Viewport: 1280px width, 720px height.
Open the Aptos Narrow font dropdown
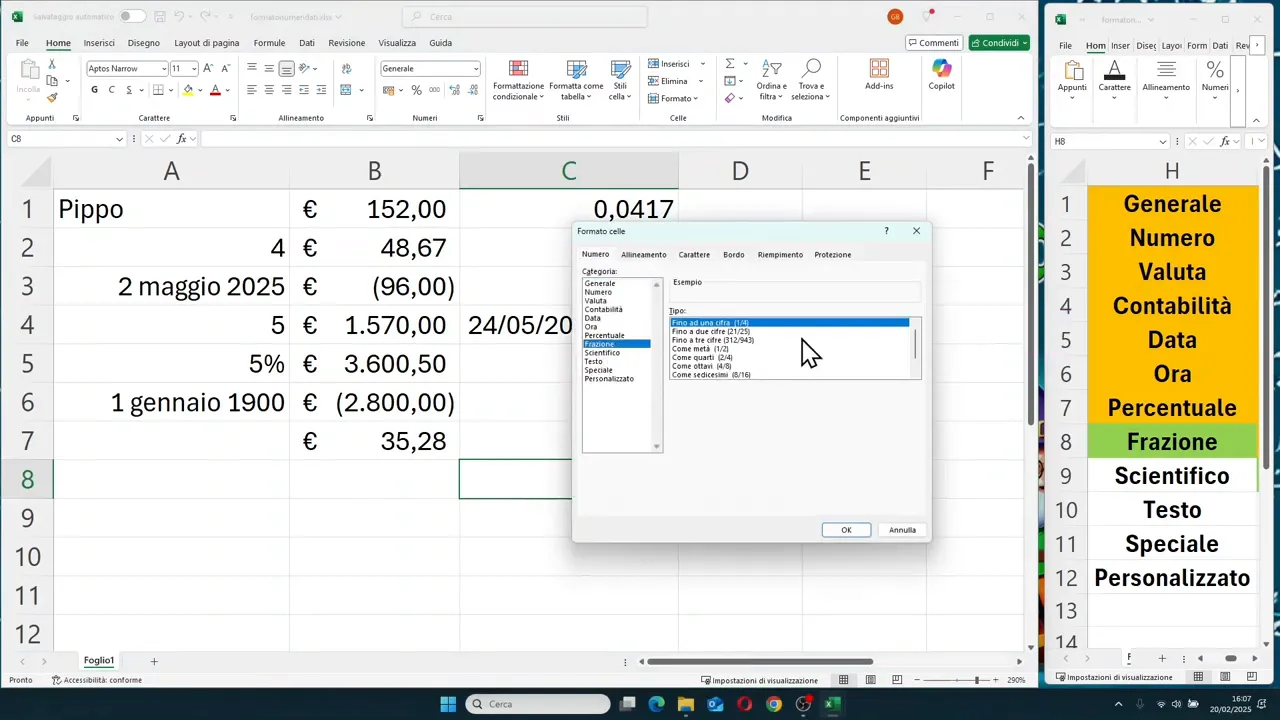click(x=163, y=69)
